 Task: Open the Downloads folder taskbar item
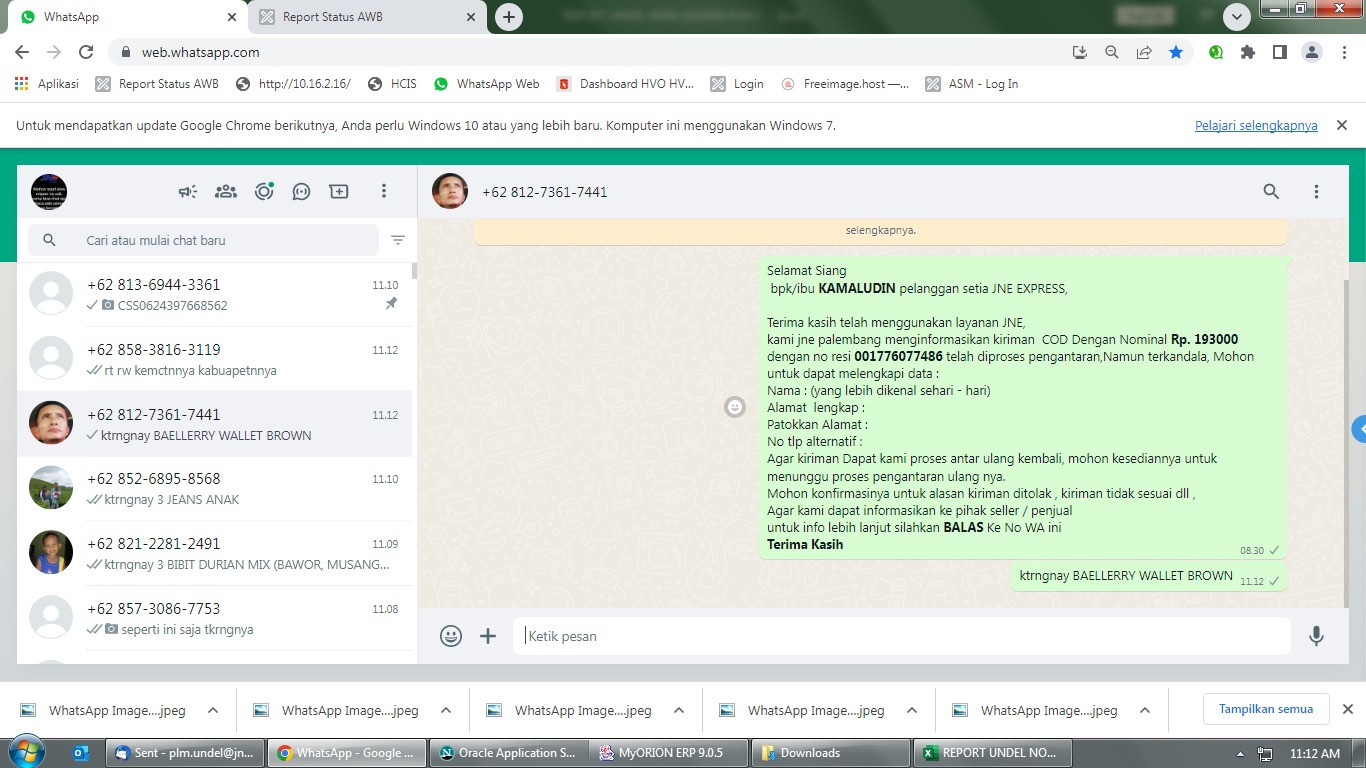point(831,753)
